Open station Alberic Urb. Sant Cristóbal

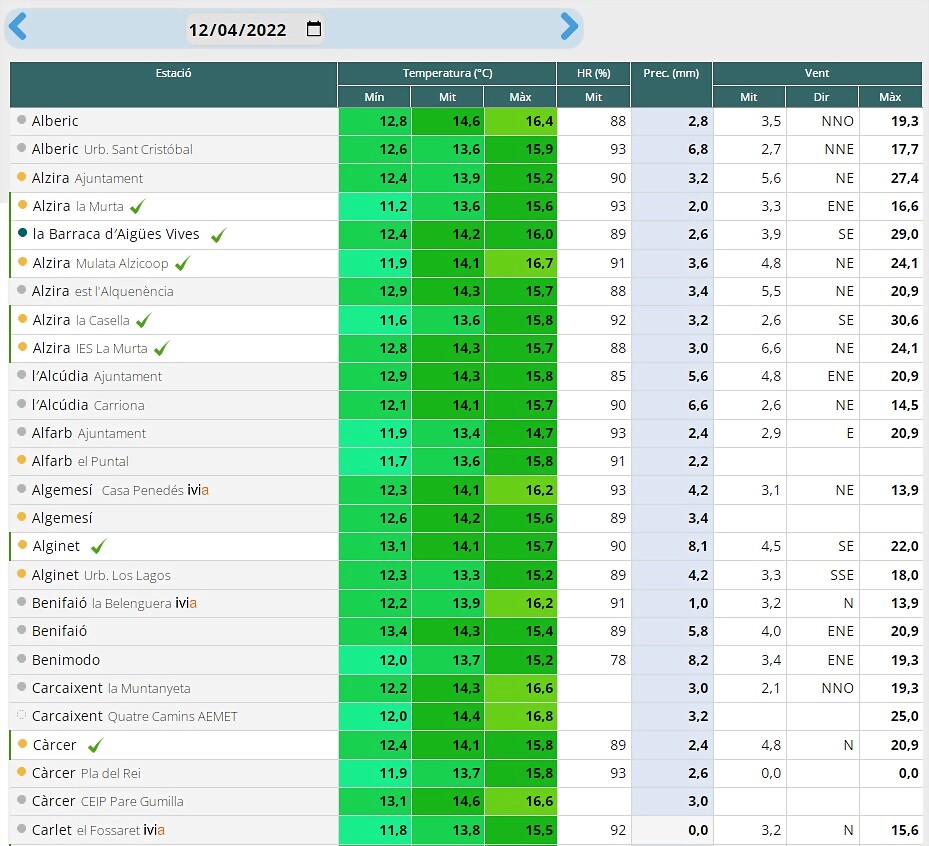click(x=112, y=149)
